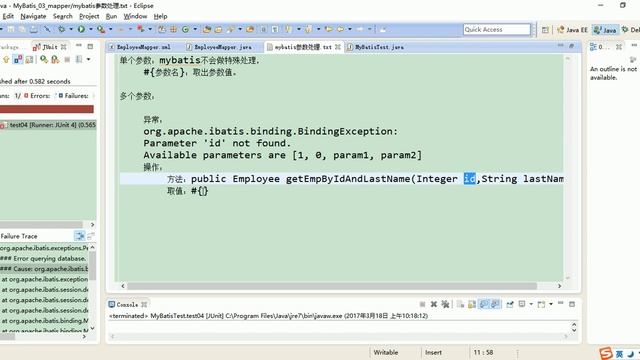The width and height of the screenshot is (640, 360).
Task: Click Remove All Terminated Launches icon
Action: click(x=445, y=304)
